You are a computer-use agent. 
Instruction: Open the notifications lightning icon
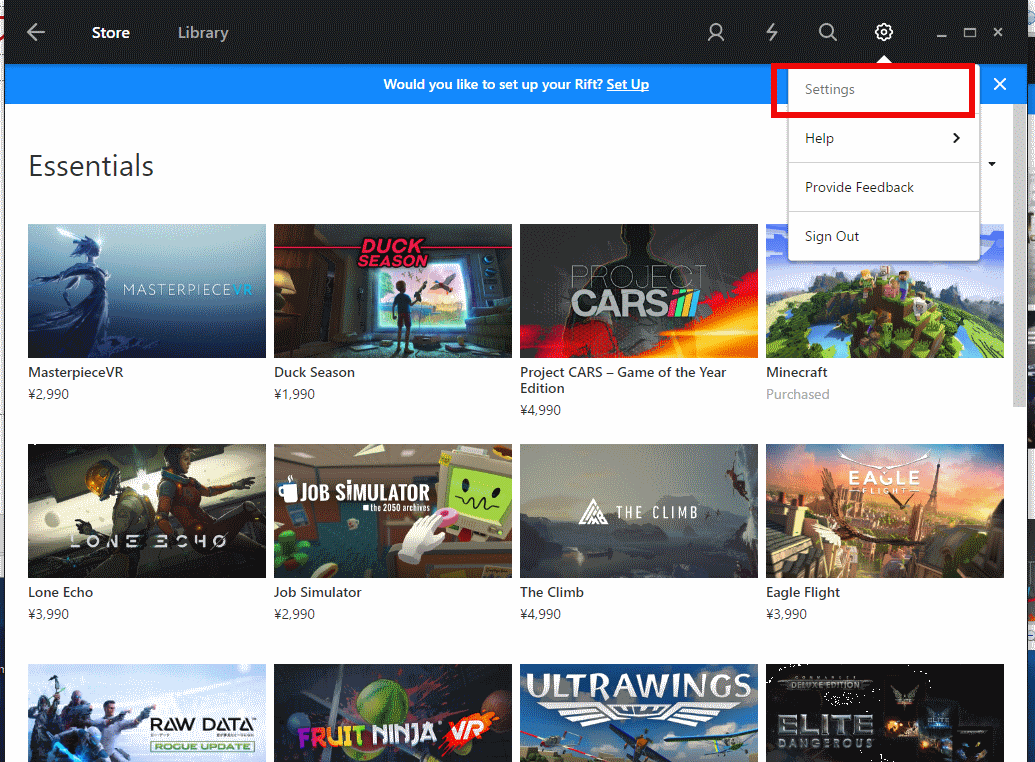pyautogui.click(x=772, y=32)
